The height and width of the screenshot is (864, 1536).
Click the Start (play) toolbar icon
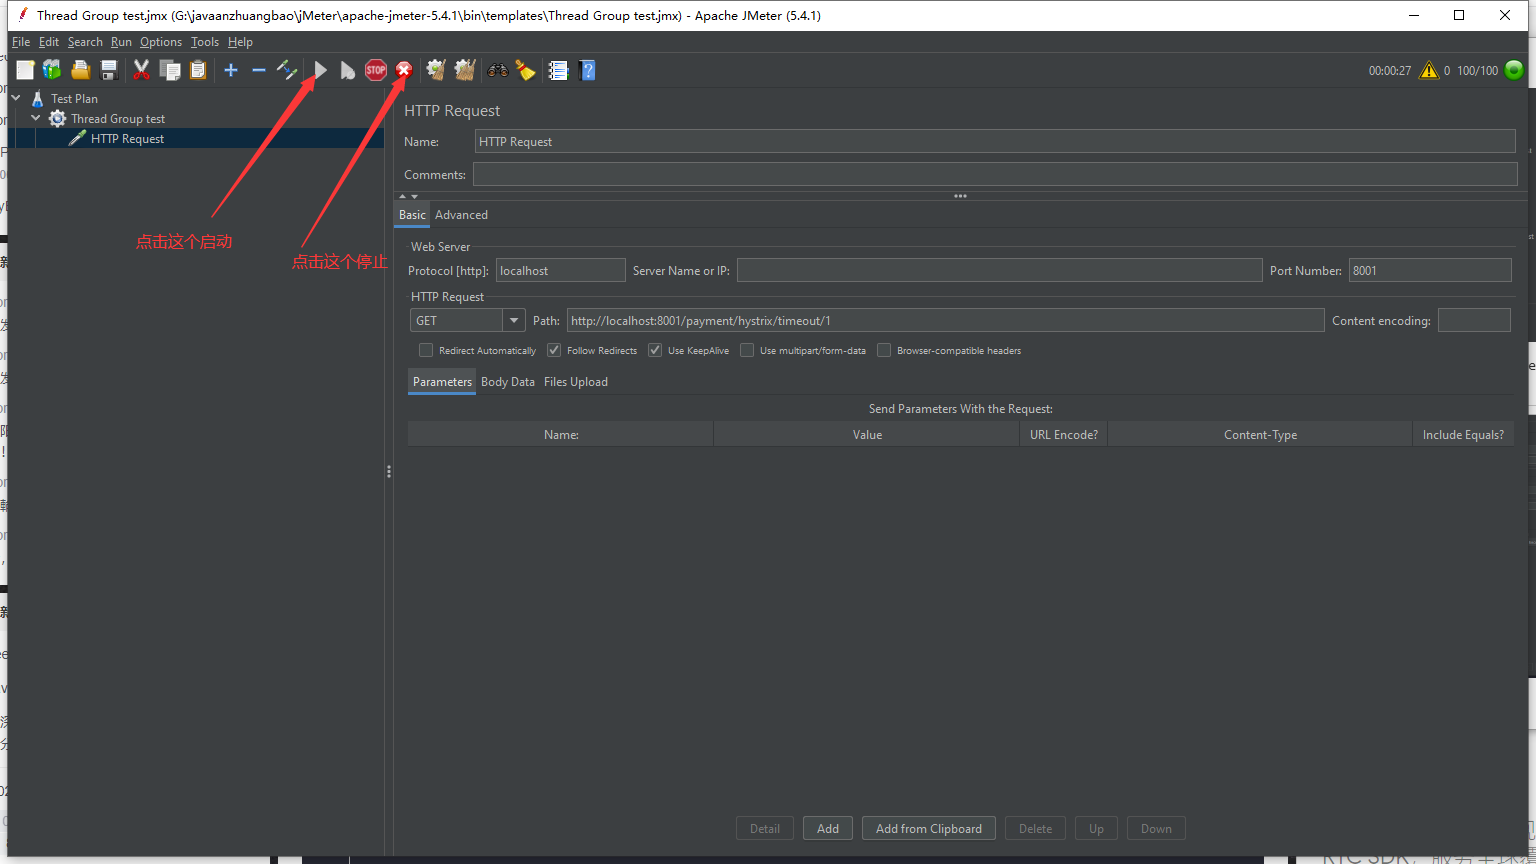coord(320,70)
